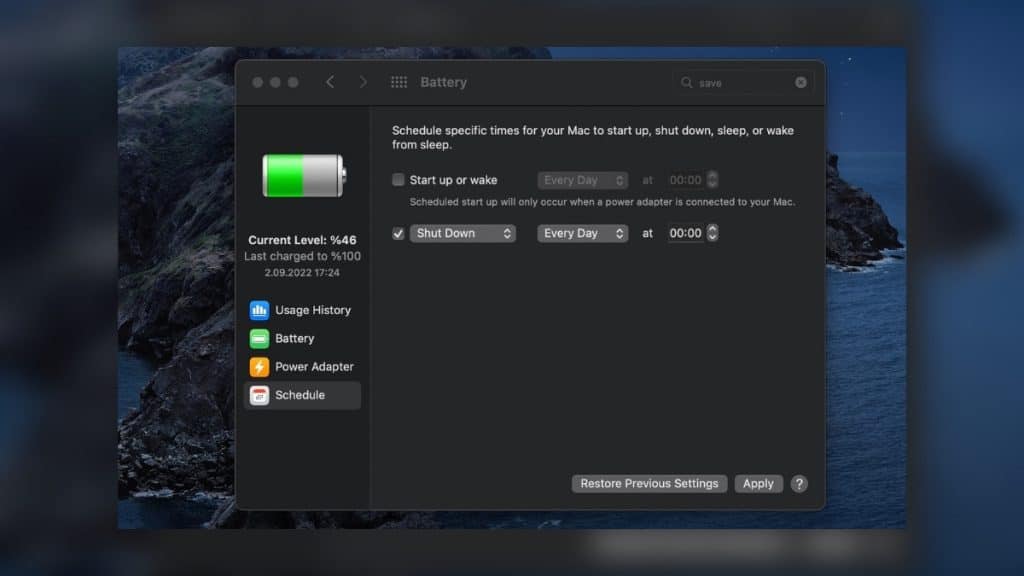Click the green Battery sidebar icon
This screenshot has height=576, width=1024.
259,338
